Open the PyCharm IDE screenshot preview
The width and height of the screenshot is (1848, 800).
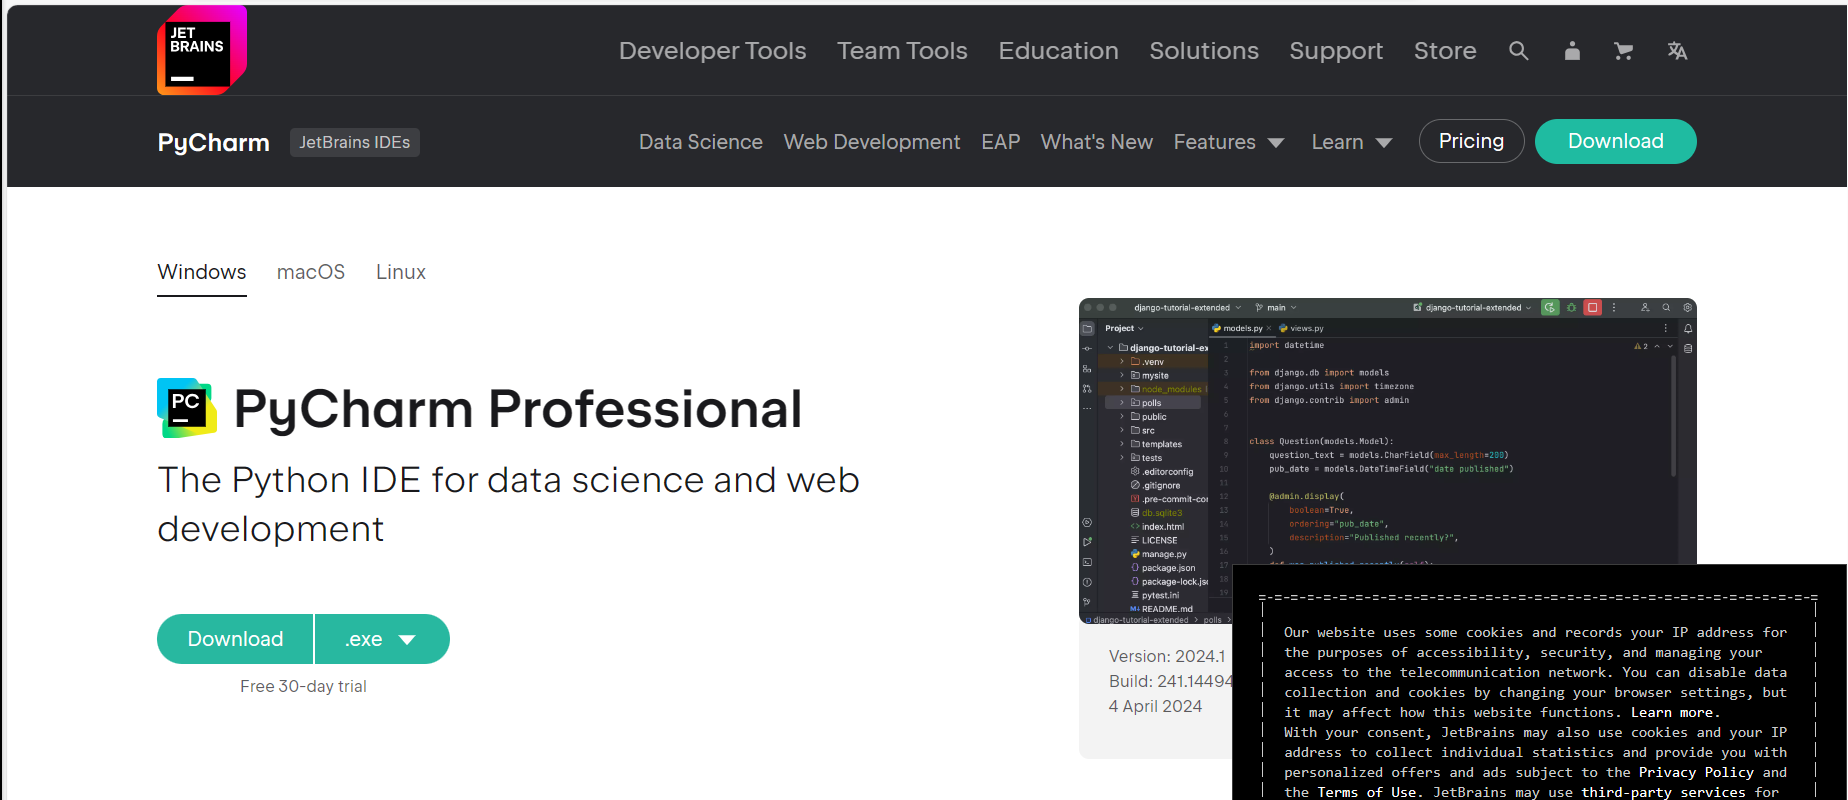tap(1388, 461)
